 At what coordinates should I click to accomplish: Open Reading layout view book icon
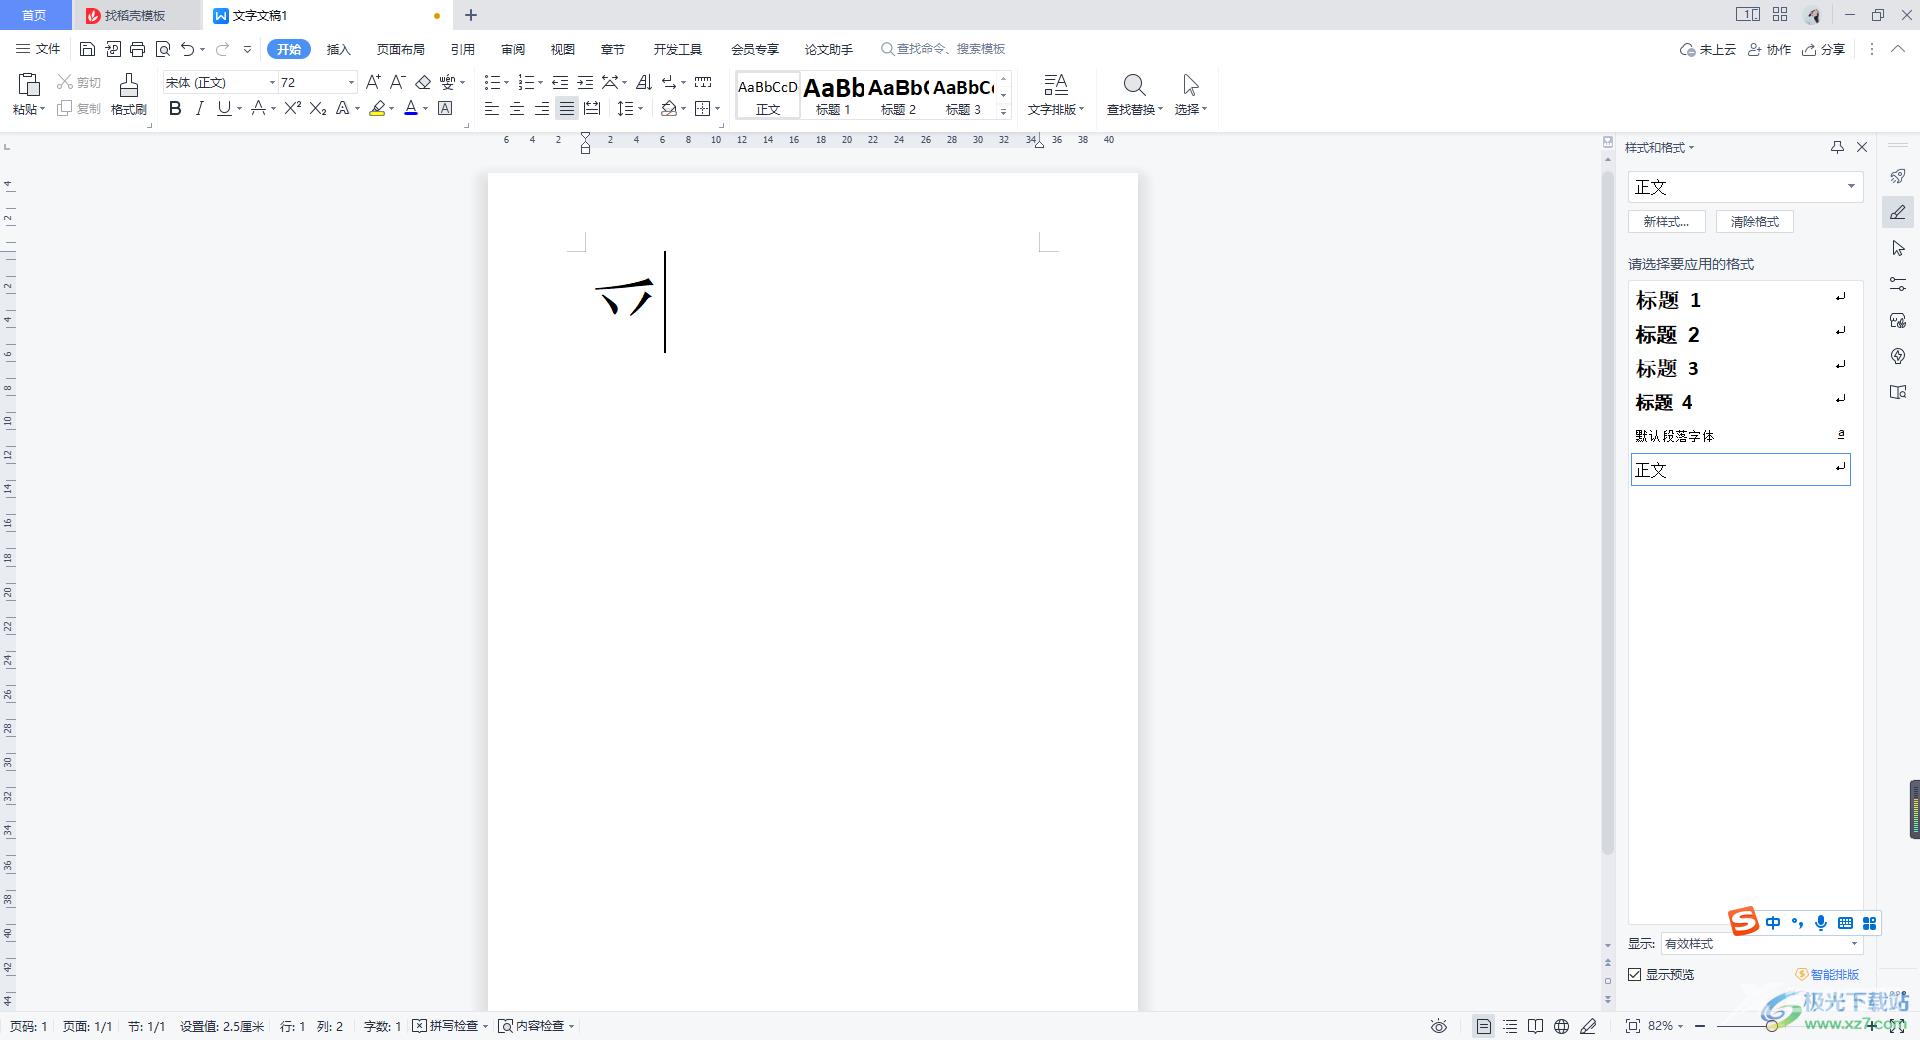pos(1535,1026)
